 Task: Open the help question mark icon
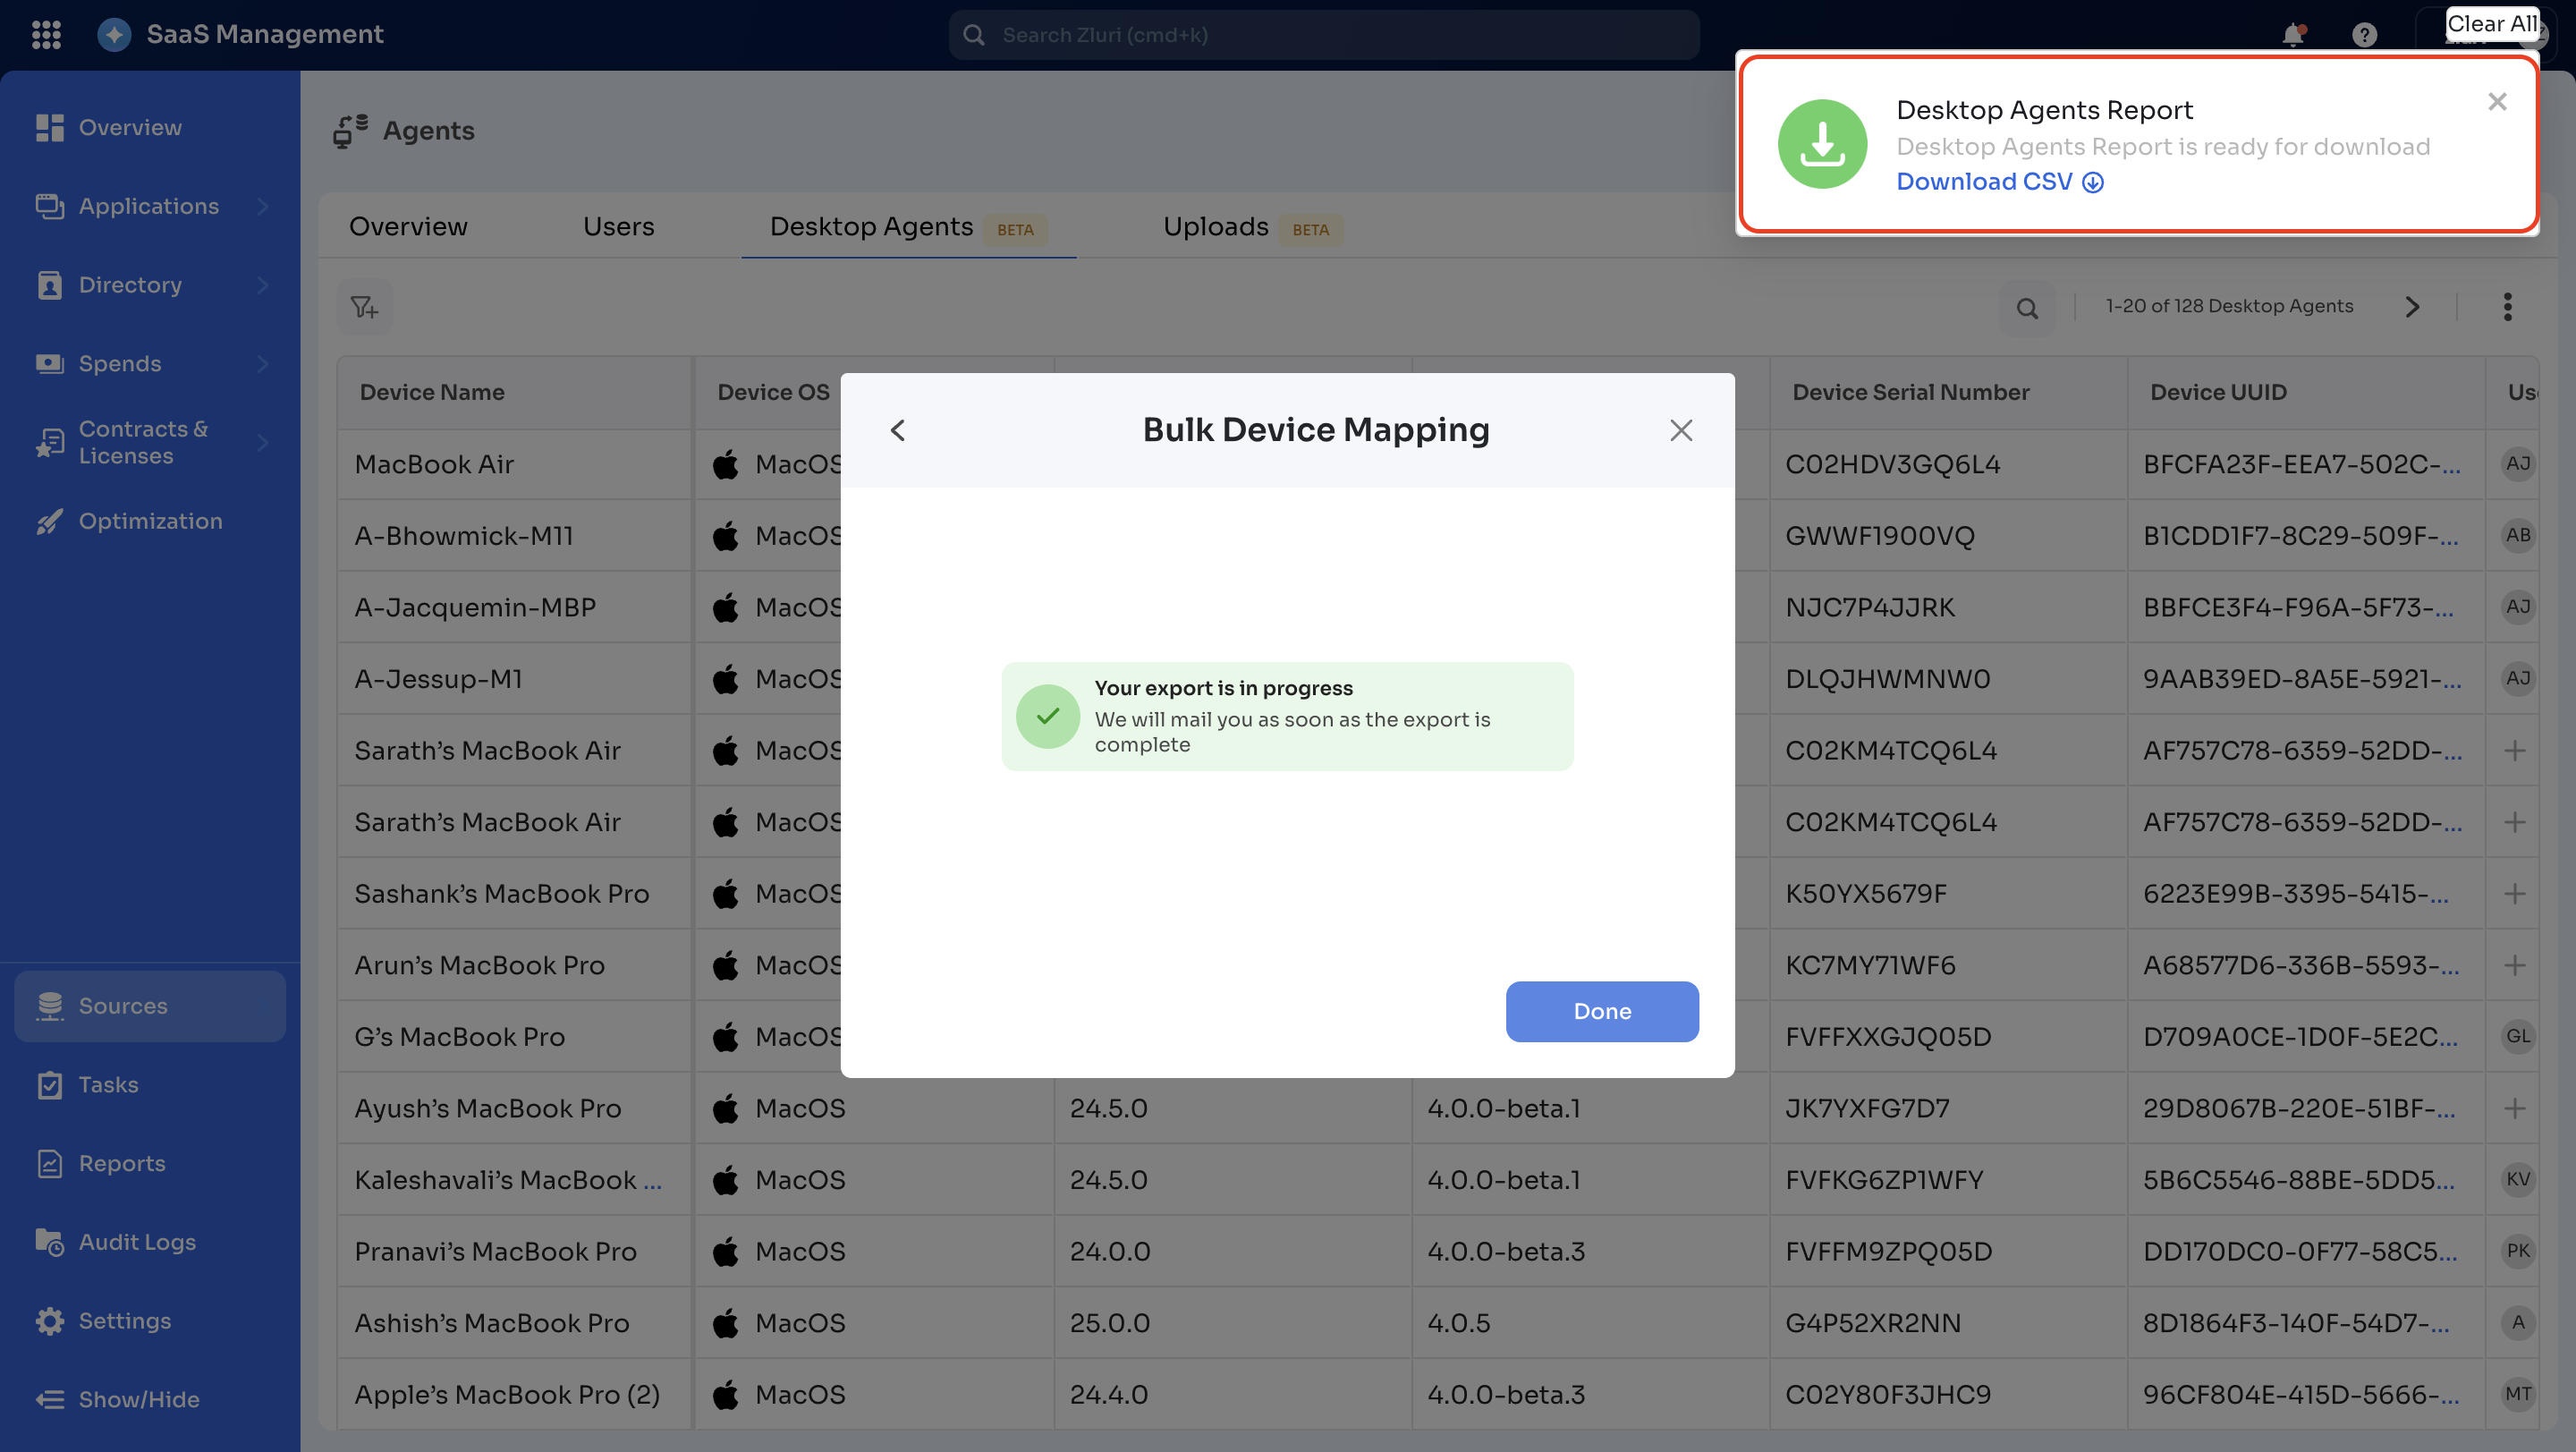click(x=2364, y=35)
